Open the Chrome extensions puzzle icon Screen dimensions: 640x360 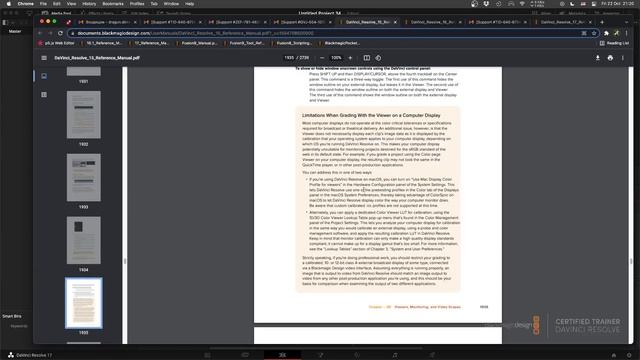[607, 33]
